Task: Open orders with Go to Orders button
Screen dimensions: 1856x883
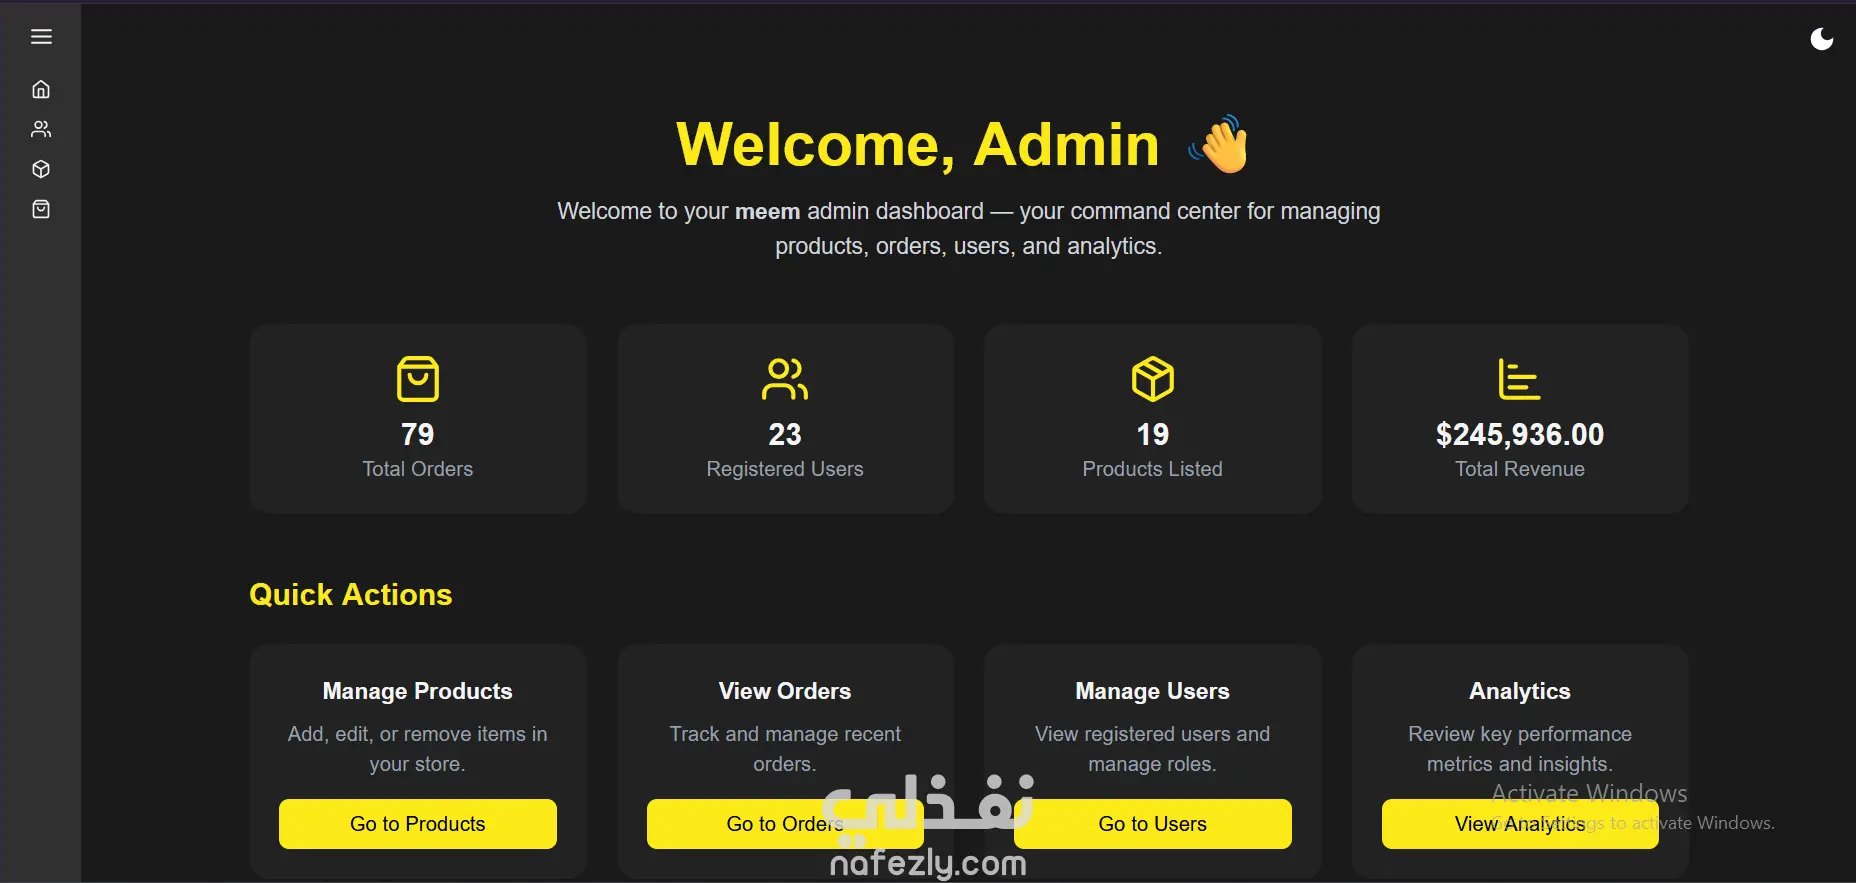Action: click(785, 824)
